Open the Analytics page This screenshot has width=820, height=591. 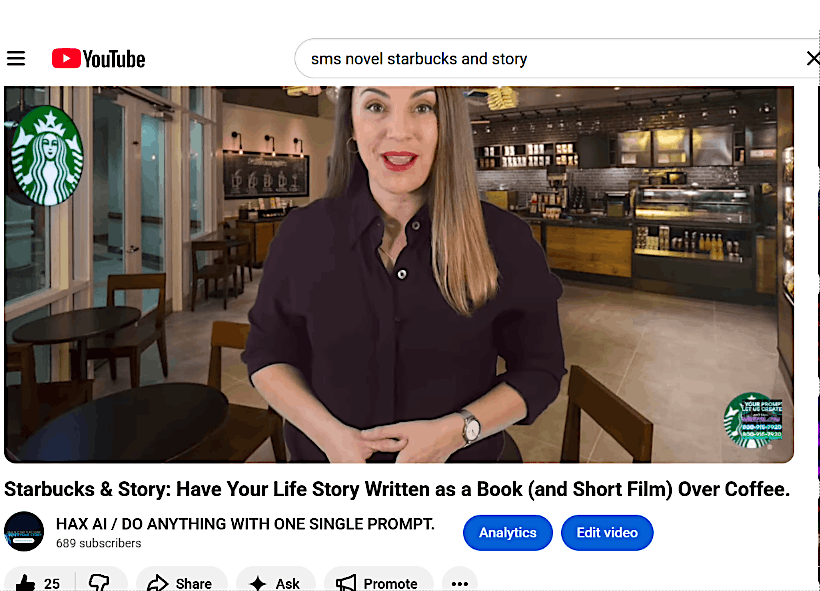[x=507, y=533]
